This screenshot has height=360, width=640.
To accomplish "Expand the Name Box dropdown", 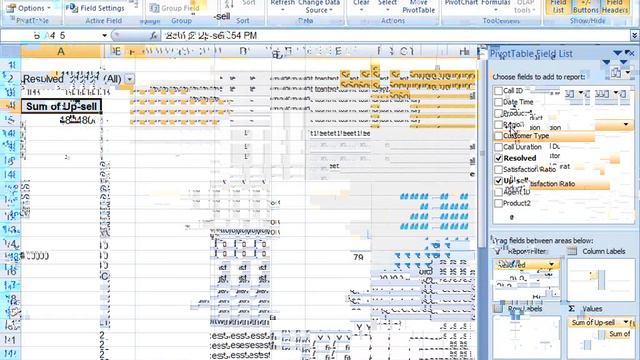I will point(104,36).
